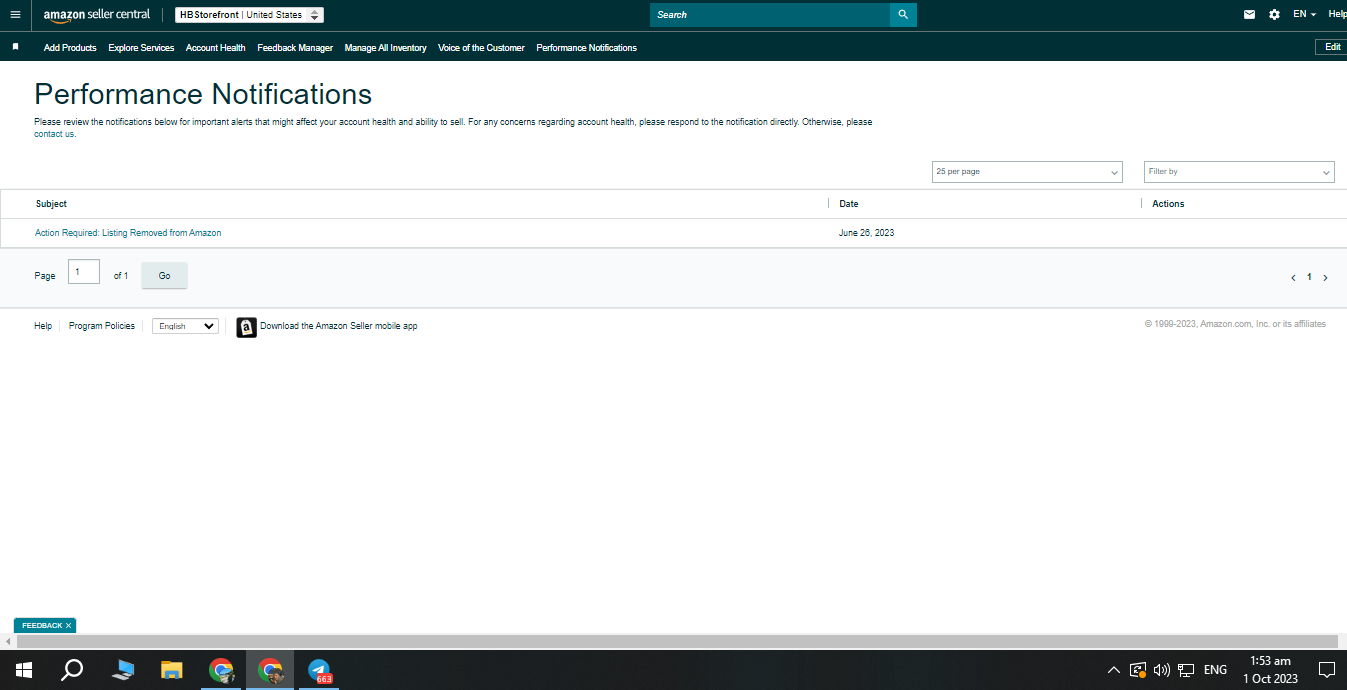Focus the Search input field
The height and width of the screenshot is (690, 1347).
pyautogui.click(x=770, y=15)
